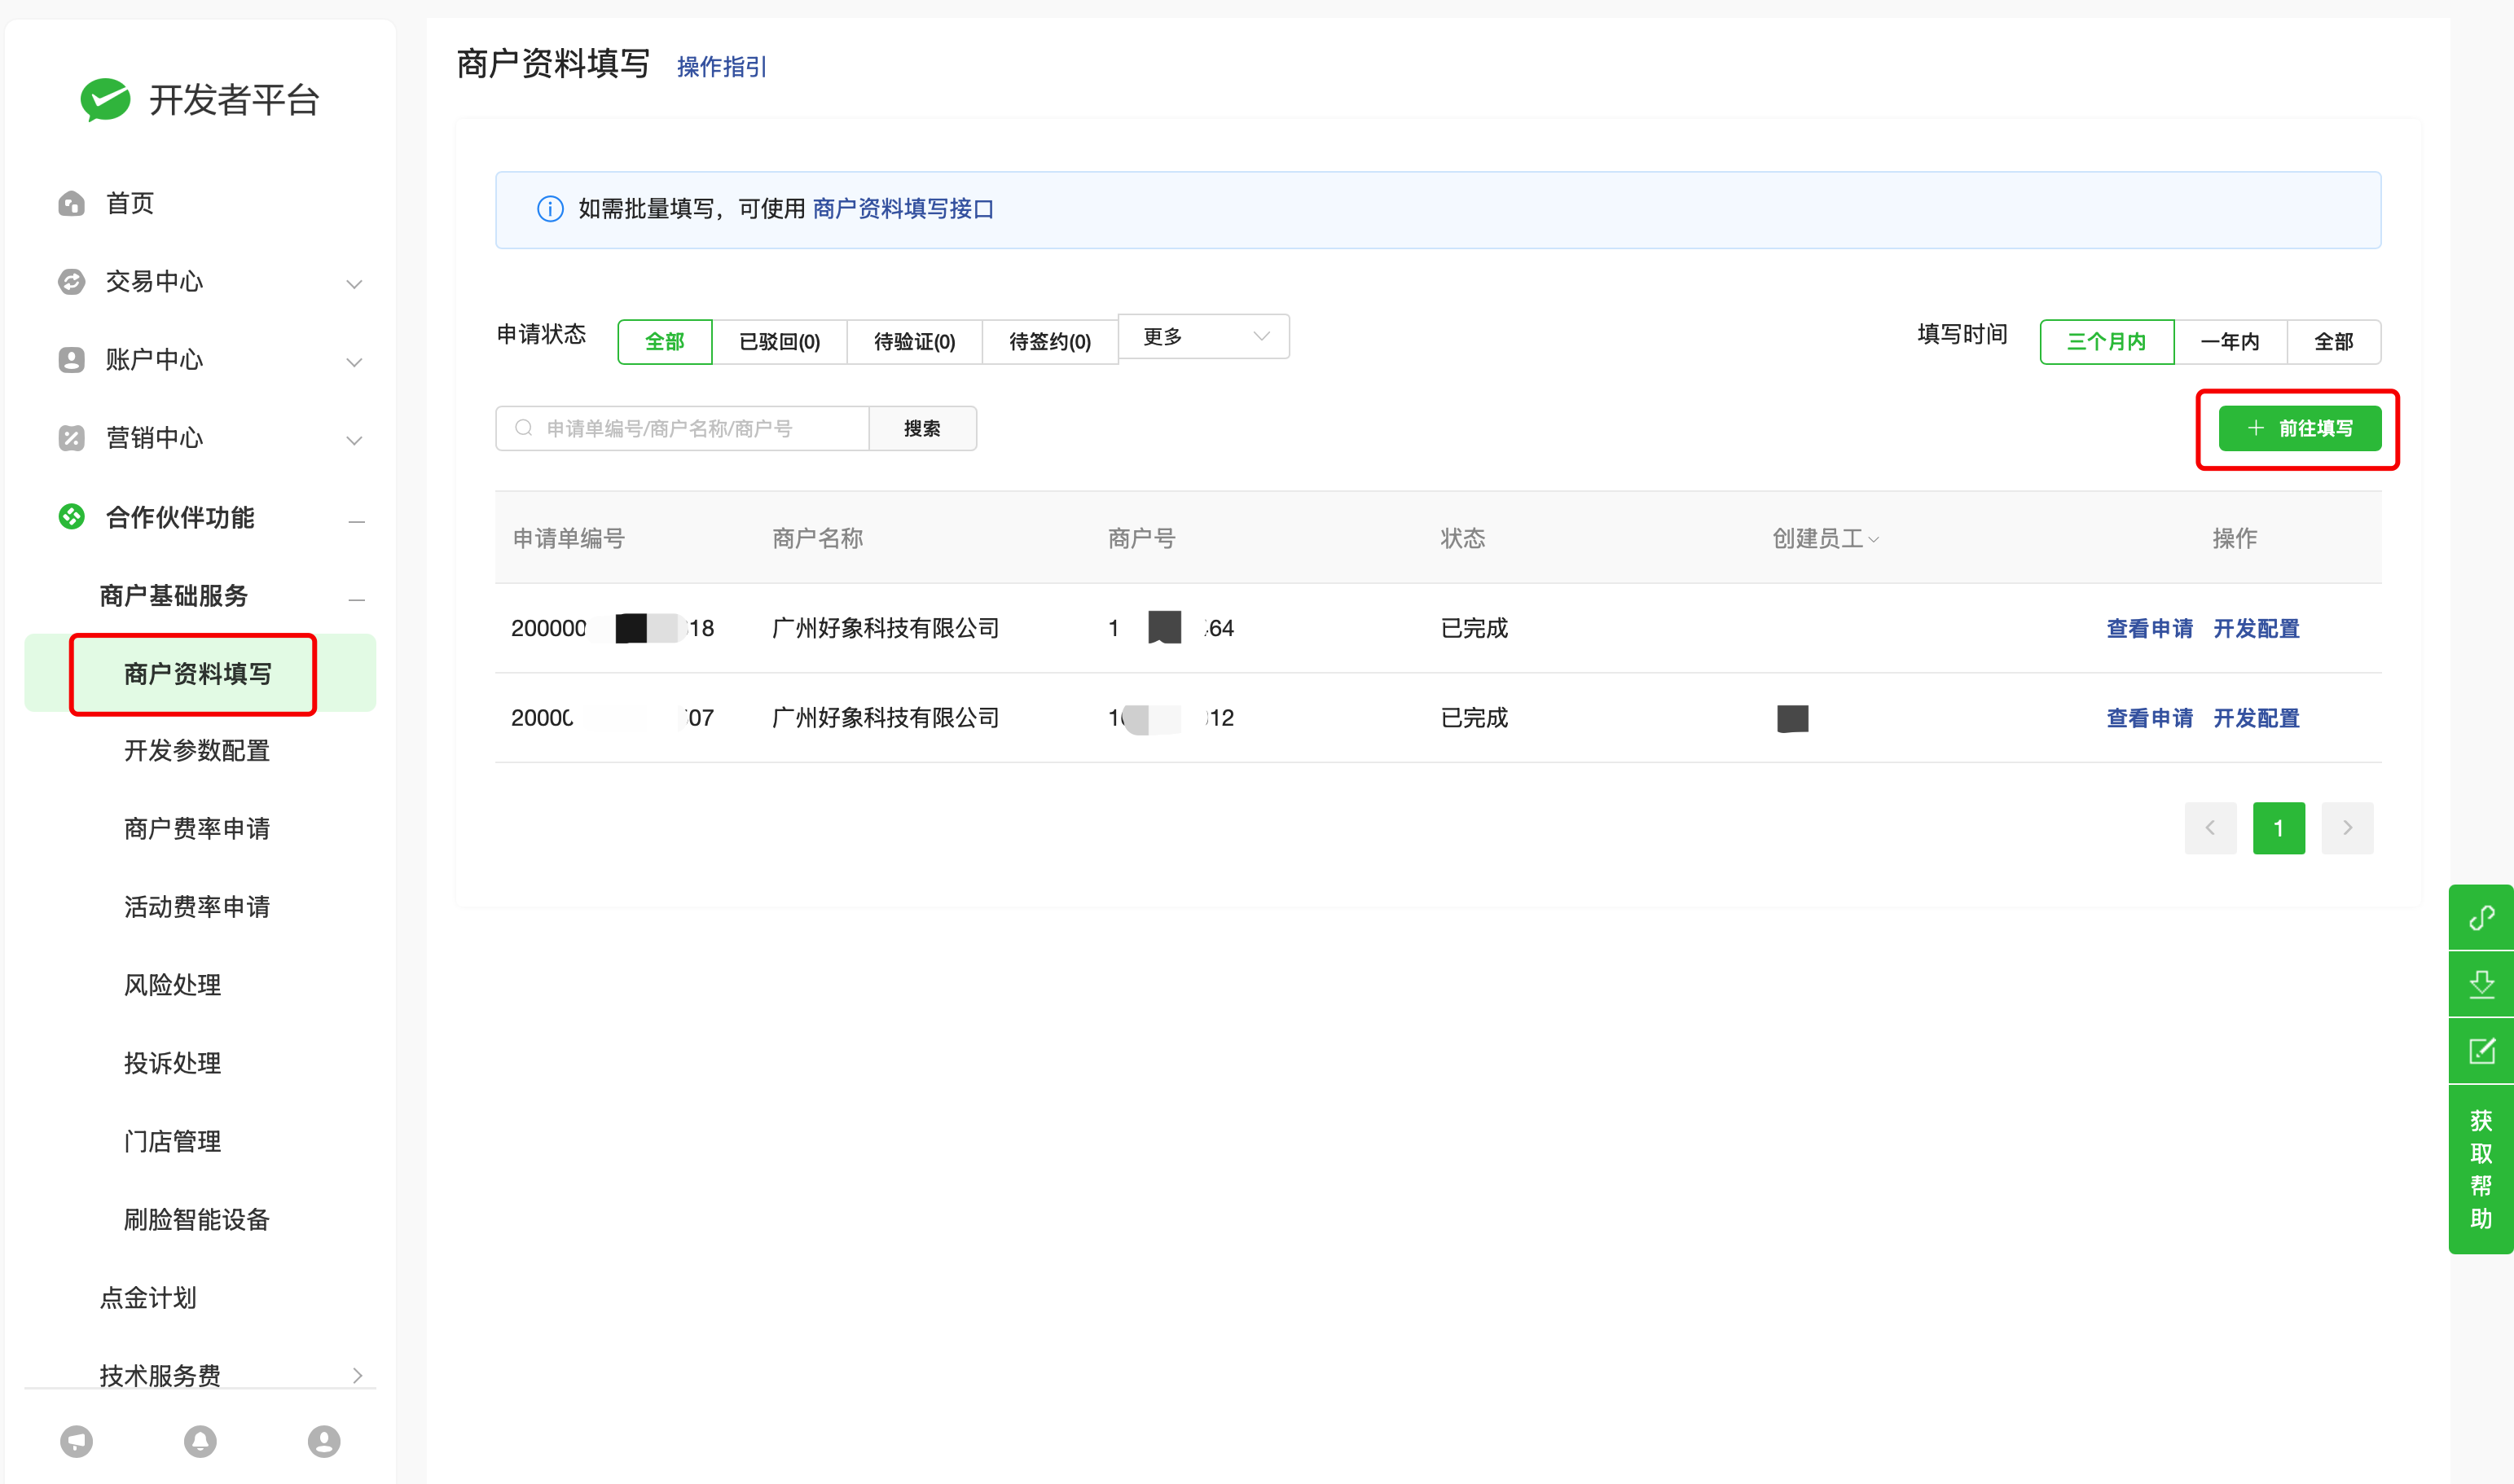Filter by 待签约(0) status
The image size is (2514, 1484).
1050,342
